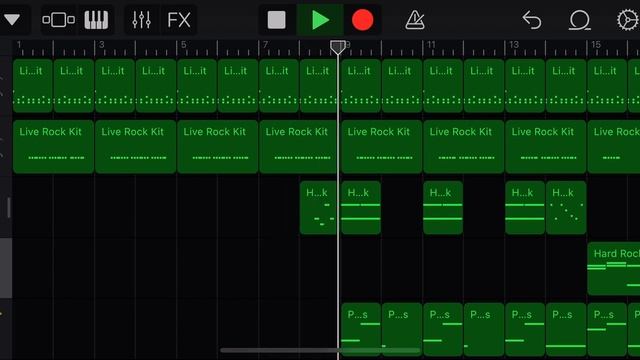The height and width of the screenshot is (360, 640).
Task: Select the Live Rock Kit region at bar 3
Action: tap(136, 147)
